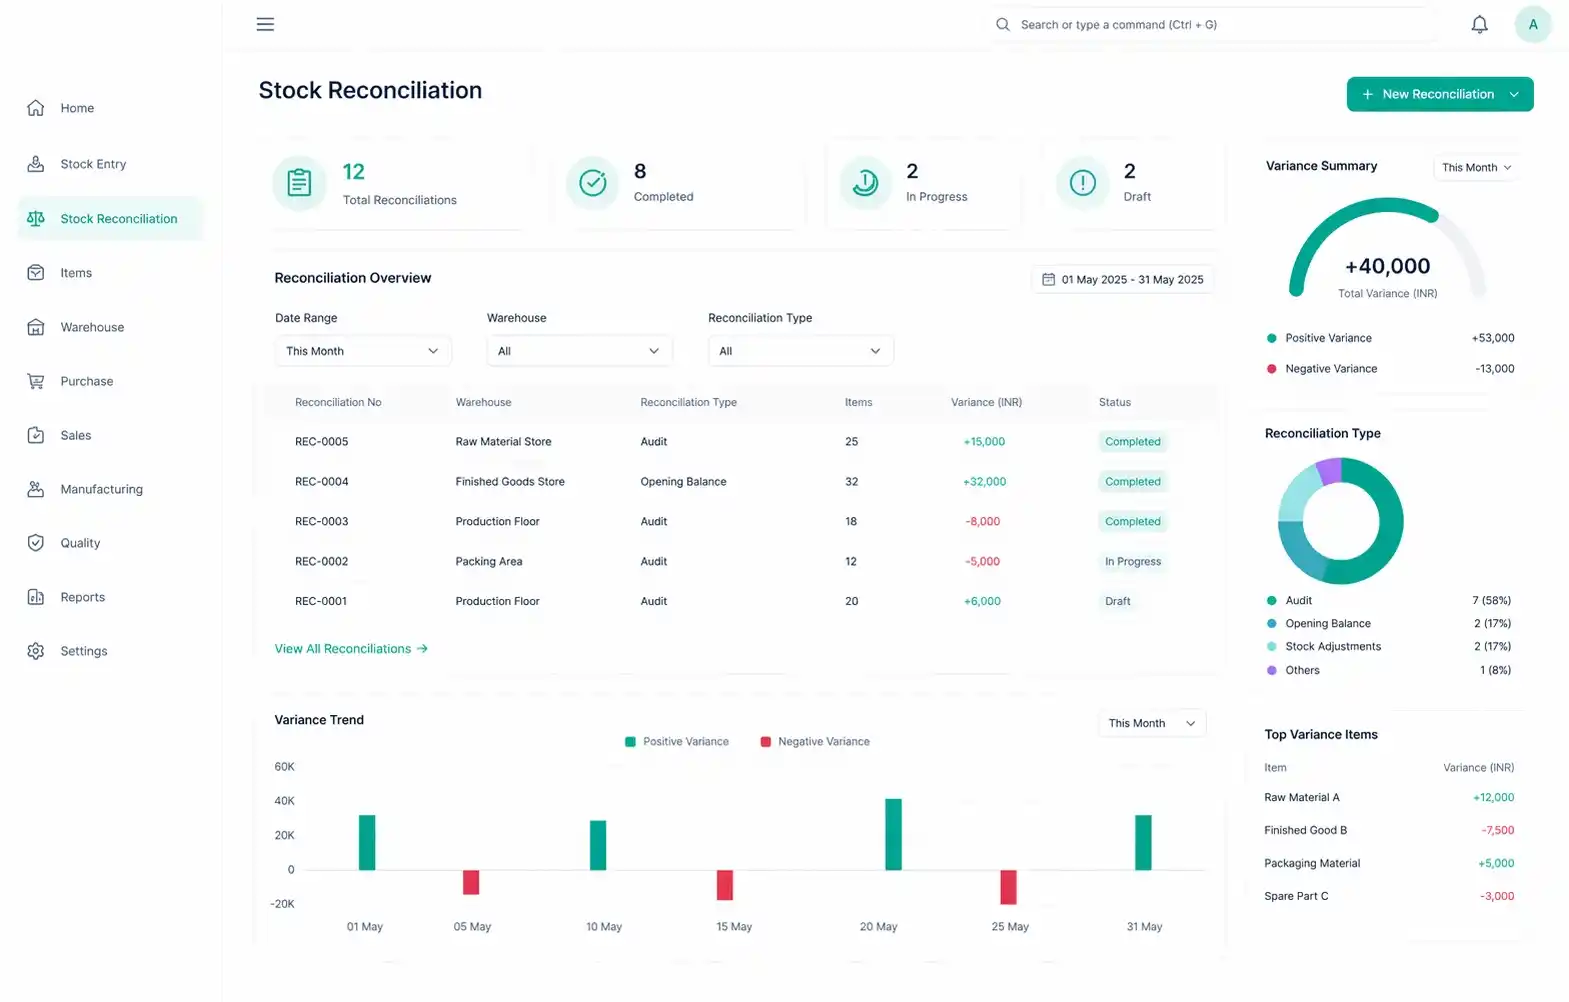The width and height of the screenshot is (1569, 1002).
Task: Open the Reconciliation Type filter dropdown
Action: (x=800, y=351)
